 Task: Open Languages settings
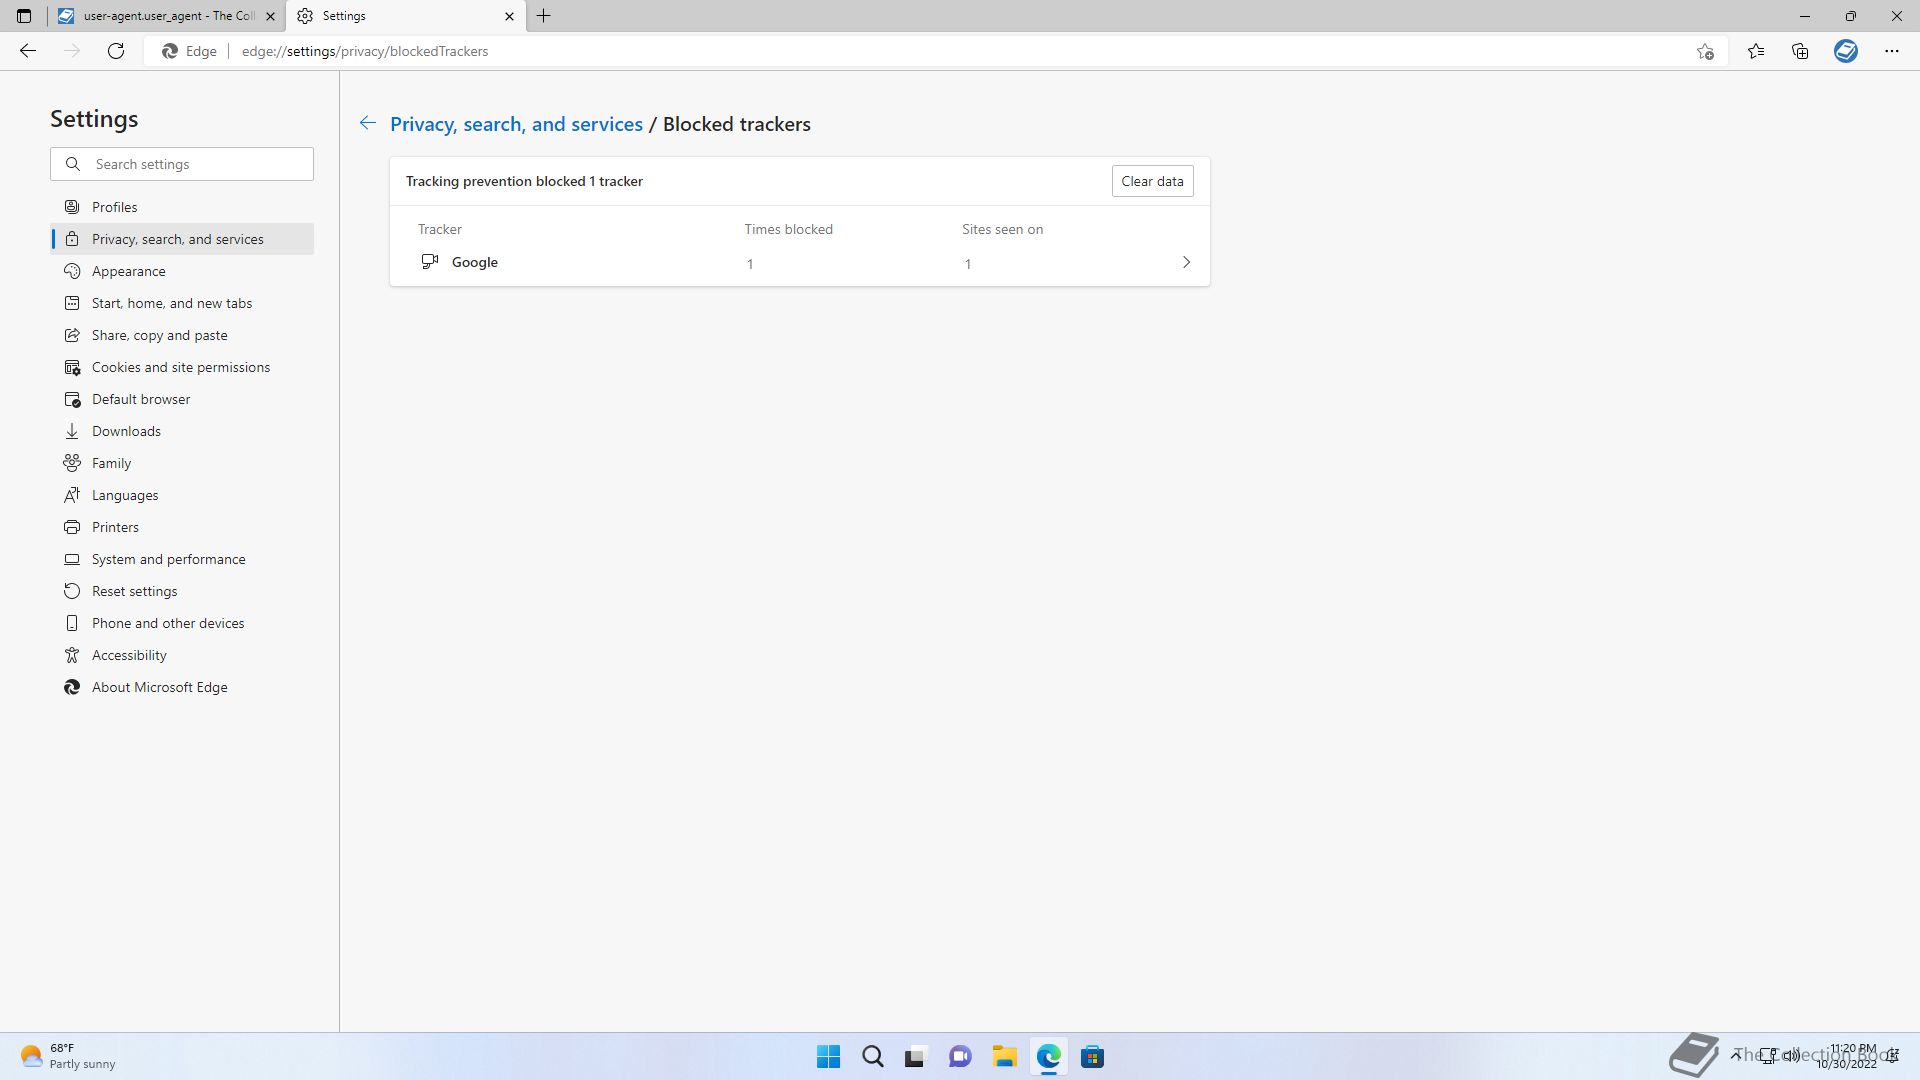[x=182, y=495]
